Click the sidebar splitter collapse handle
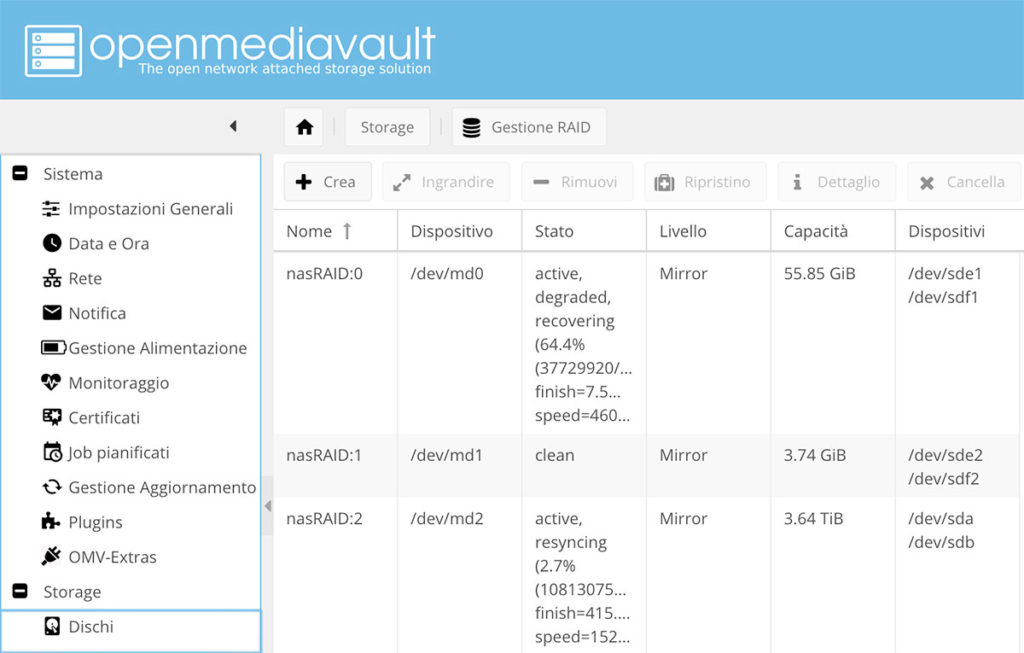 point(267,506)
